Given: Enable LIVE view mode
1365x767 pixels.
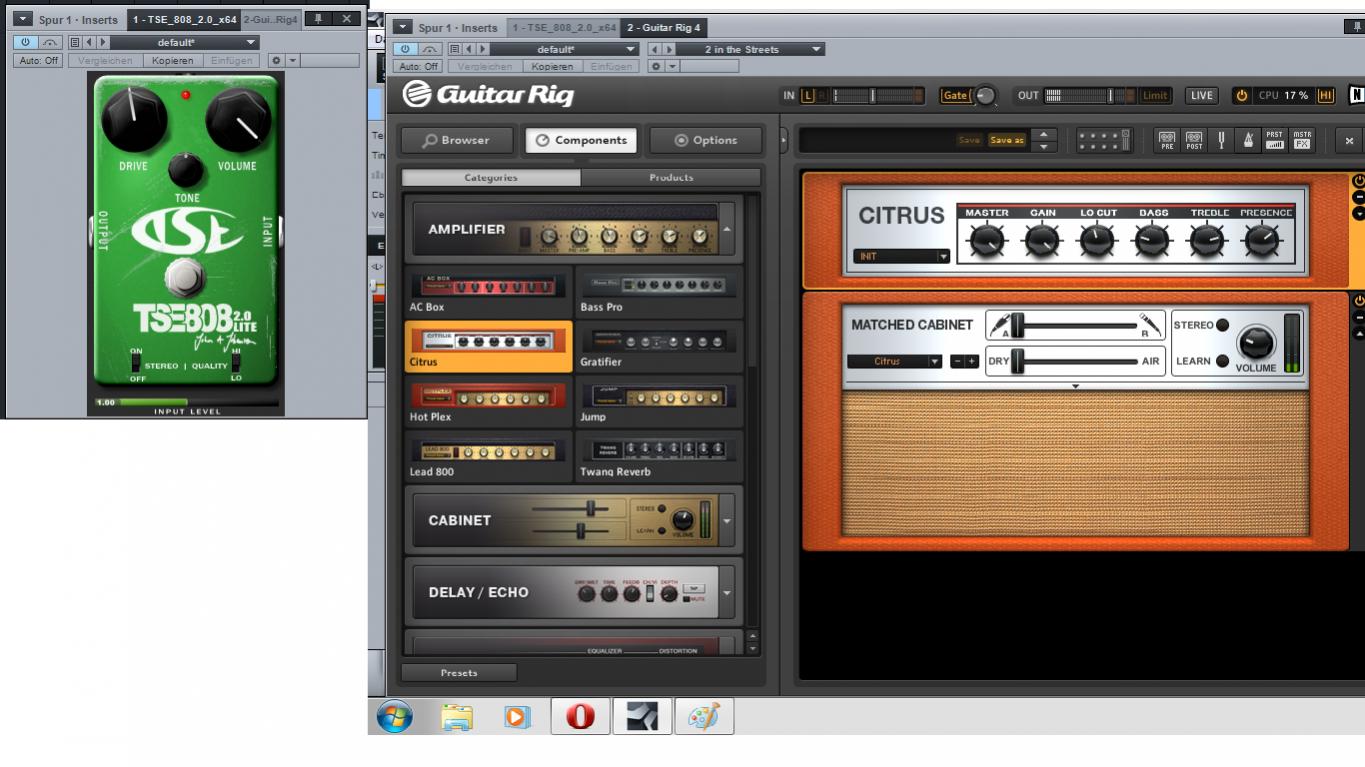Looking at the screenshot, I should (x=1201, y=96).
